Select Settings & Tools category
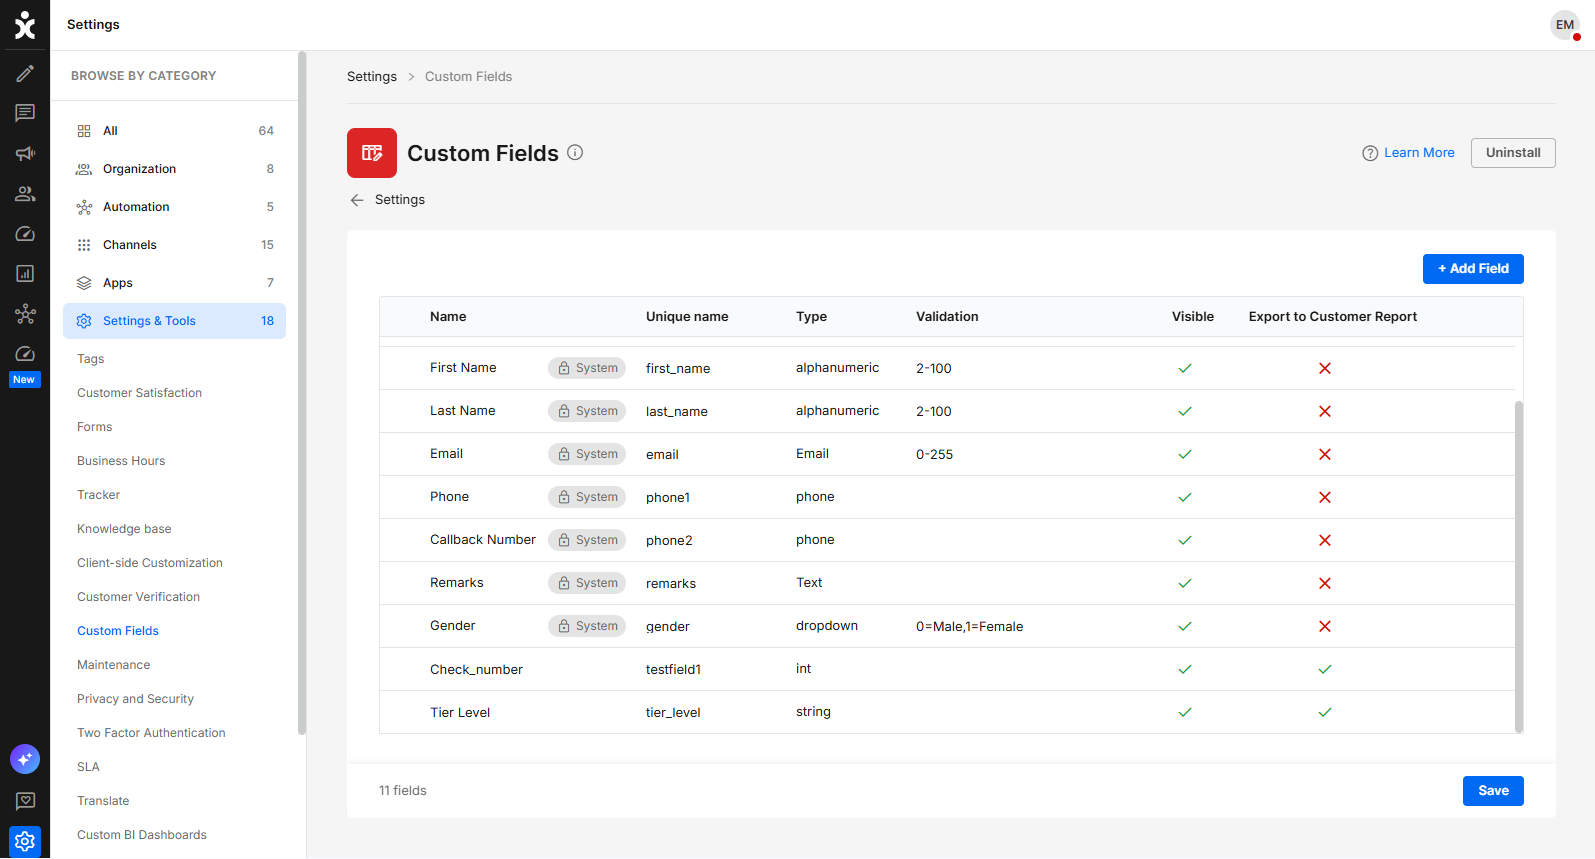The width and height of the screenshot is (1595, 859). tap(174, 321)
